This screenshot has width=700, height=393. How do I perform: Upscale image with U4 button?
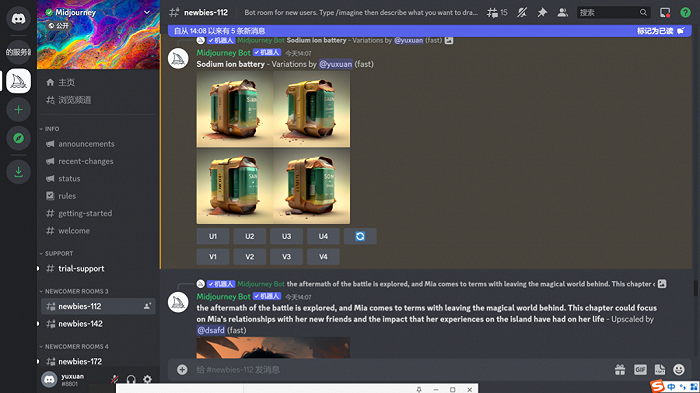tap(323, 236)
